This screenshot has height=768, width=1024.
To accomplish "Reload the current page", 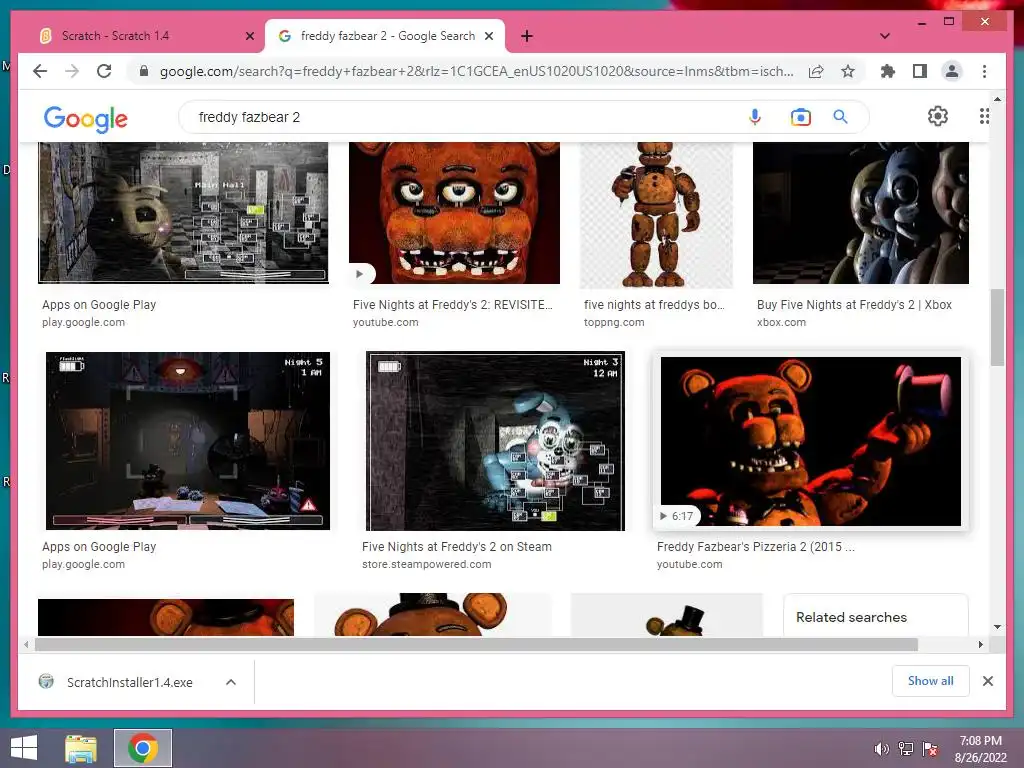I will tap(104, 71).
